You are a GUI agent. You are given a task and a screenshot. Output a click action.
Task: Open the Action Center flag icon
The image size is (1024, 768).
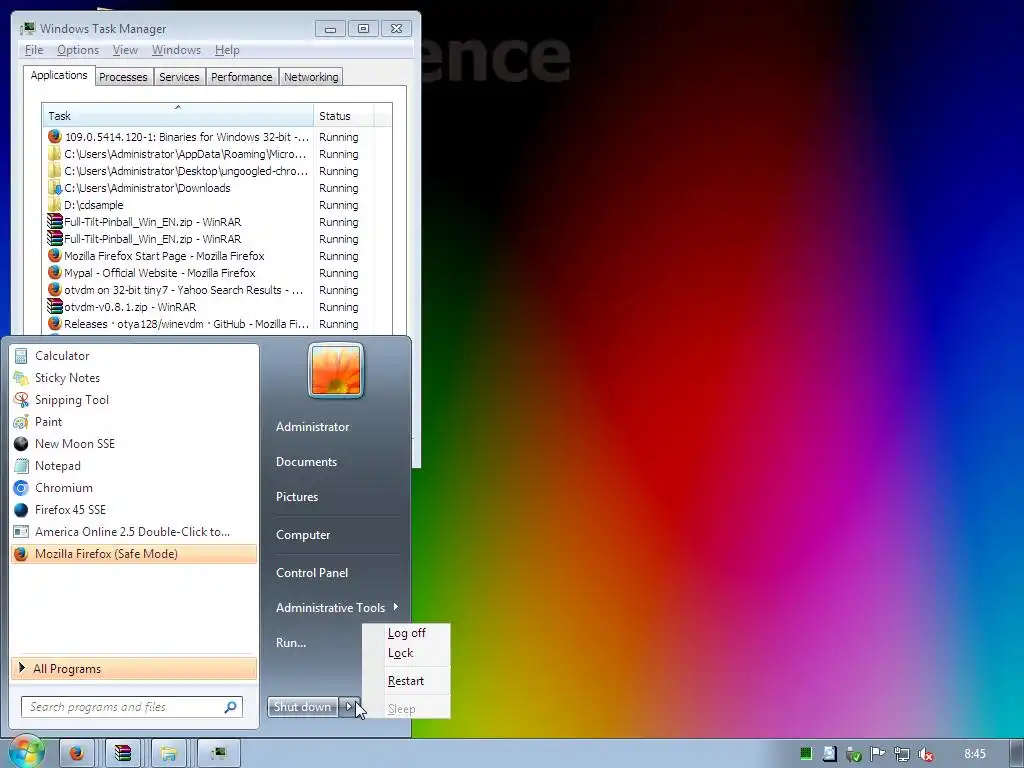coord(878,754)
